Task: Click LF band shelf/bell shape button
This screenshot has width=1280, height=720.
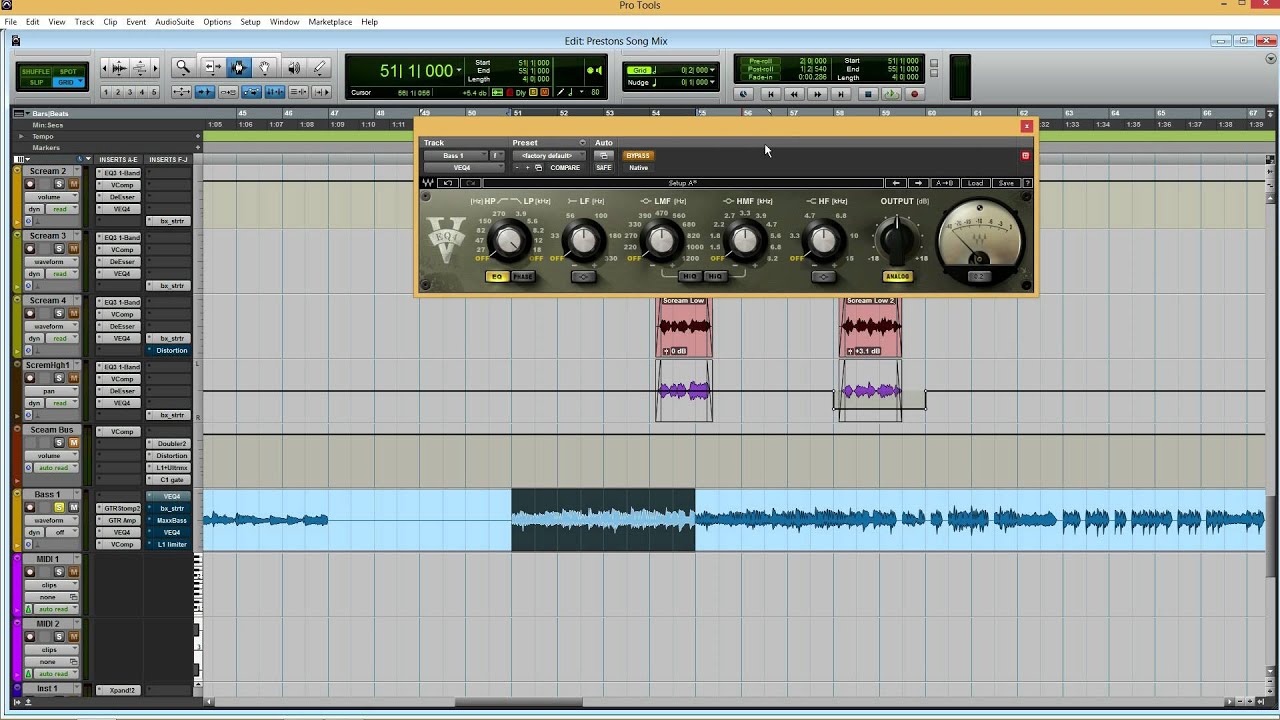Action: pyautogui.click(x=584, y=276)
